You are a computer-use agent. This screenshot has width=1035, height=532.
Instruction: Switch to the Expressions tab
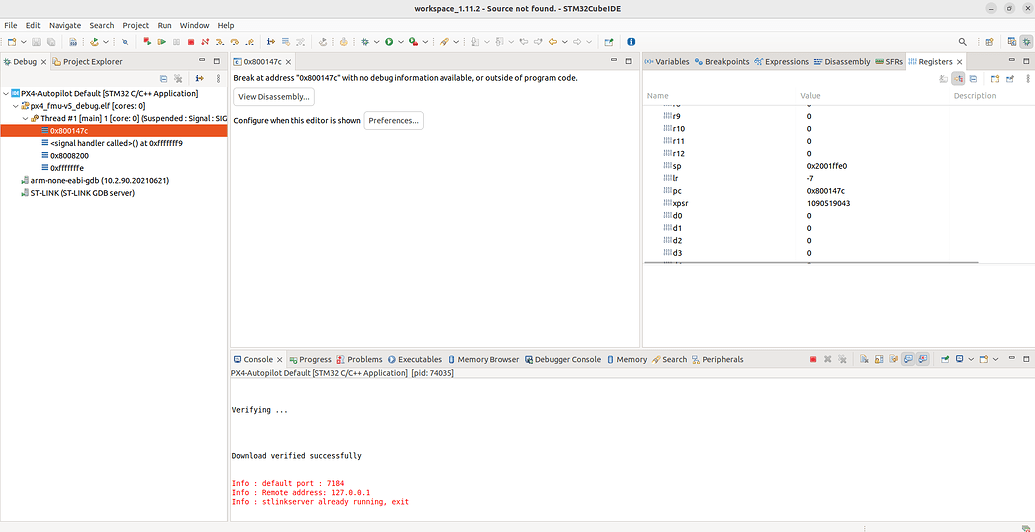(x=782, y=61)
